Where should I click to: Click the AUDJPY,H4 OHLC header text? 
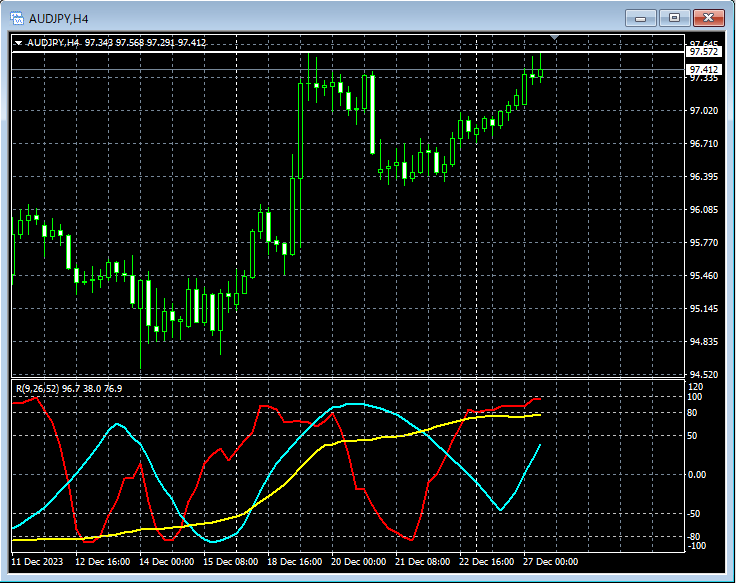[x=117, y=43]
